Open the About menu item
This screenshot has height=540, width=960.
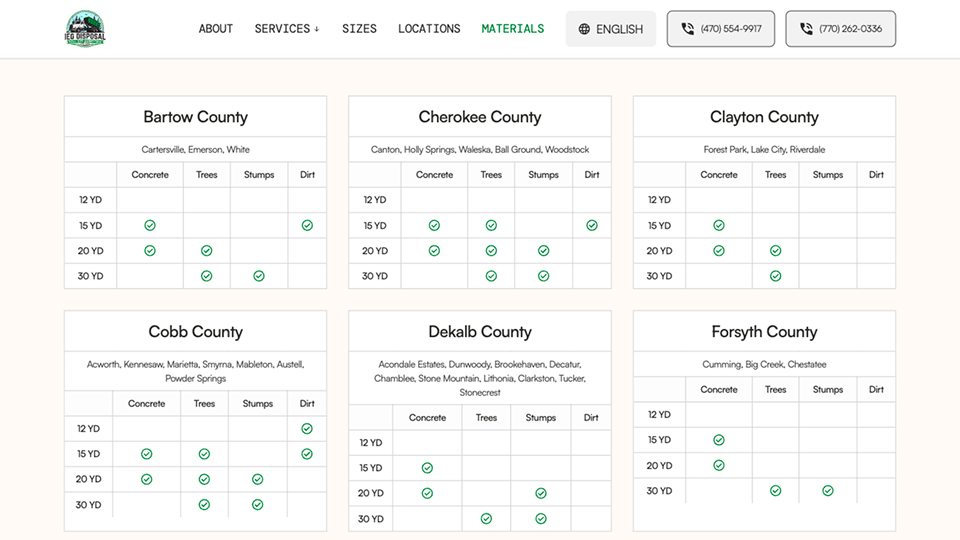click(216, 29)
